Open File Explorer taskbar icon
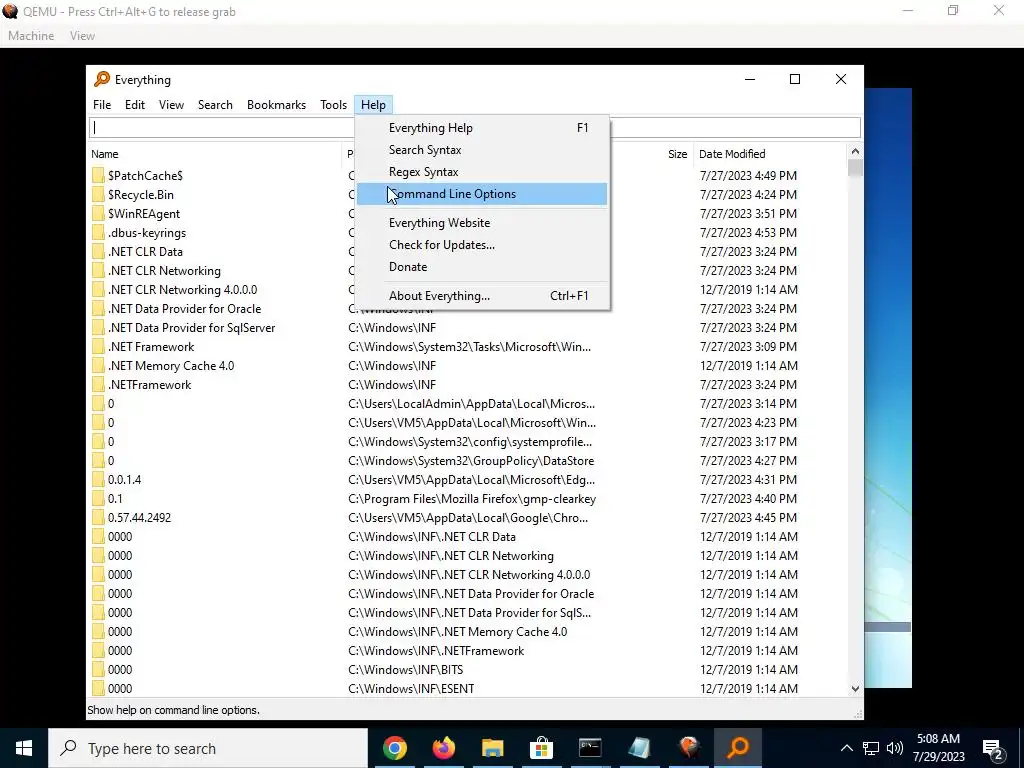 point(492,748)
